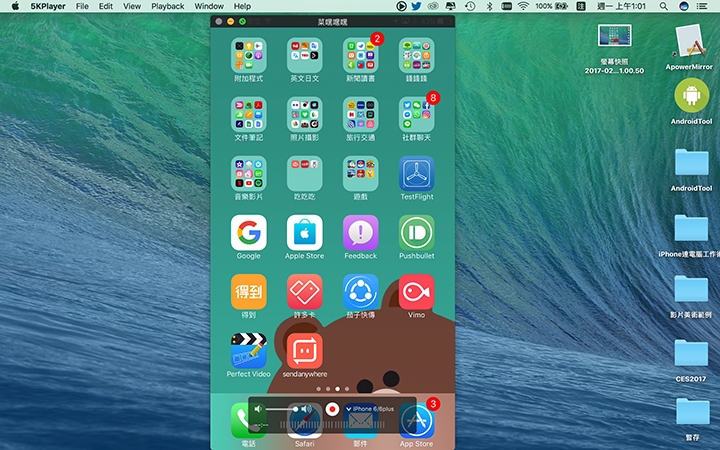Open the Edit menu
The image size is (720, 450).
click(x=106, y=6)
